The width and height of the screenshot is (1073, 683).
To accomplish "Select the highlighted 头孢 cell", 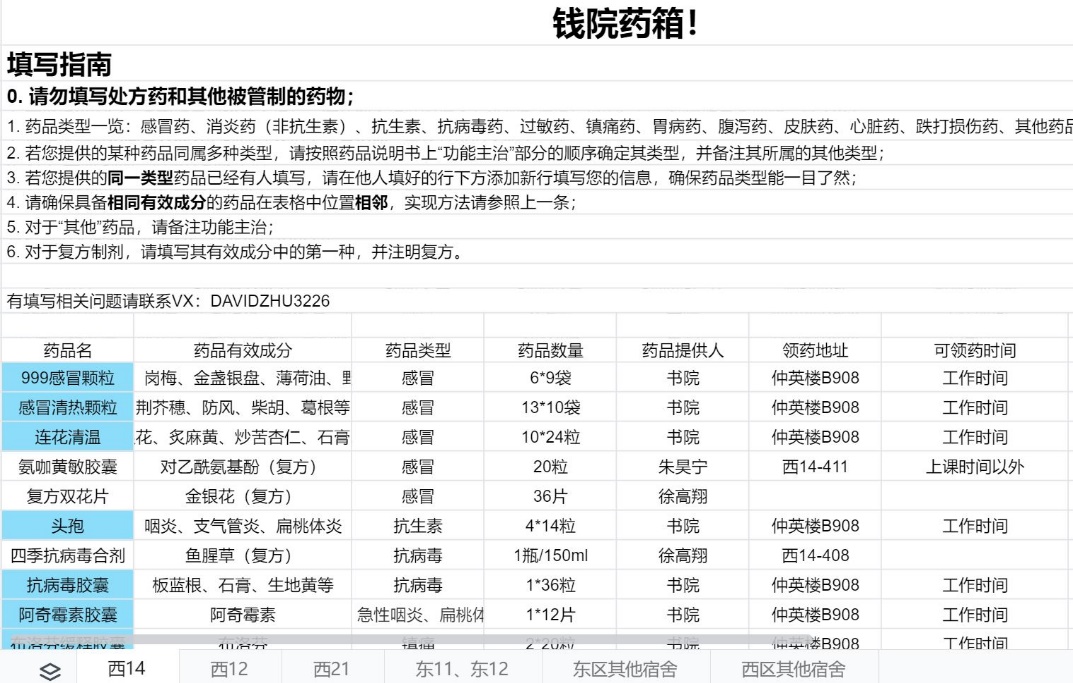I will click(x=68, y=526).
